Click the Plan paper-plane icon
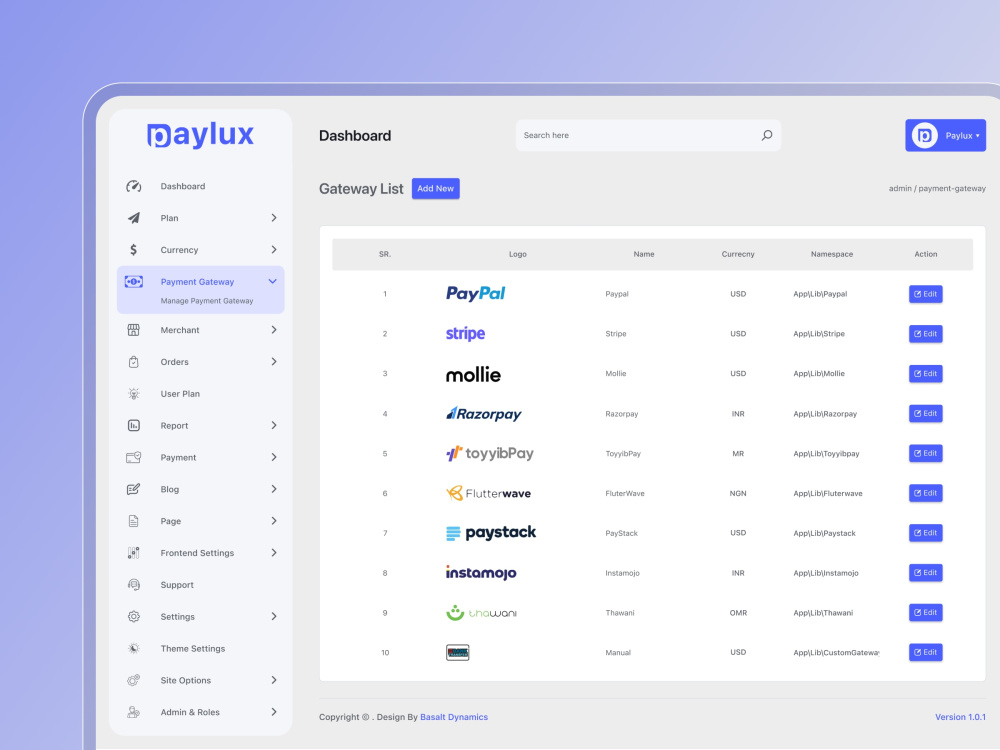1000x750 pixels. coord(133,218)
